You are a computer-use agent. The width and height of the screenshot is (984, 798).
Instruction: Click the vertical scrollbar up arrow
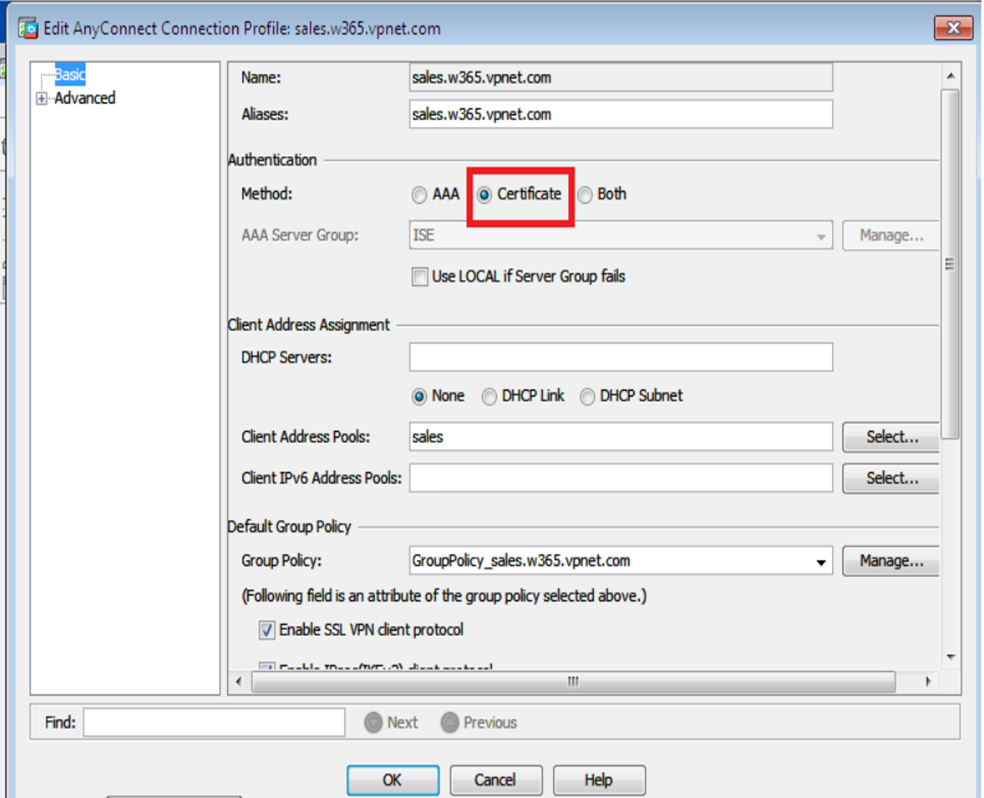(x=950, y=76)
